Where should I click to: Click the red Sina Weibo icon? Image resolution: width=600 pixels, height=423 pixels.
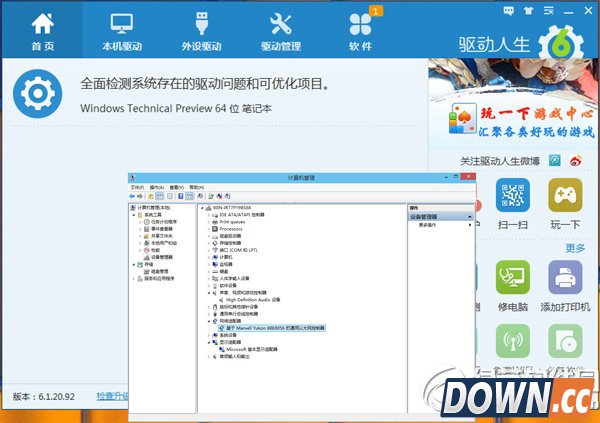pos(576,160)
